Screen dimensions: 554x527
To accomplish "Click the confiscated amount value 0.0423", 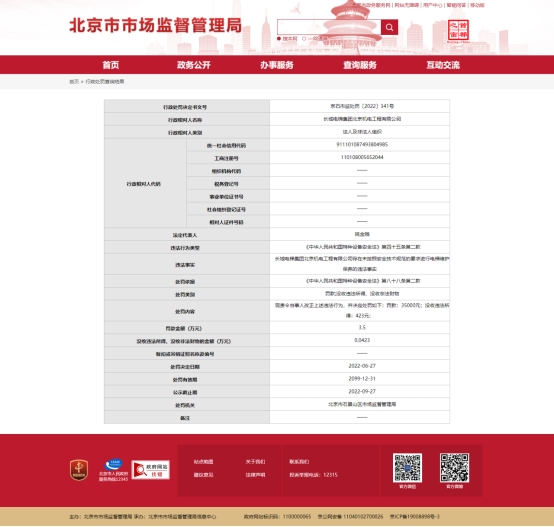I will tap(362, 340).
